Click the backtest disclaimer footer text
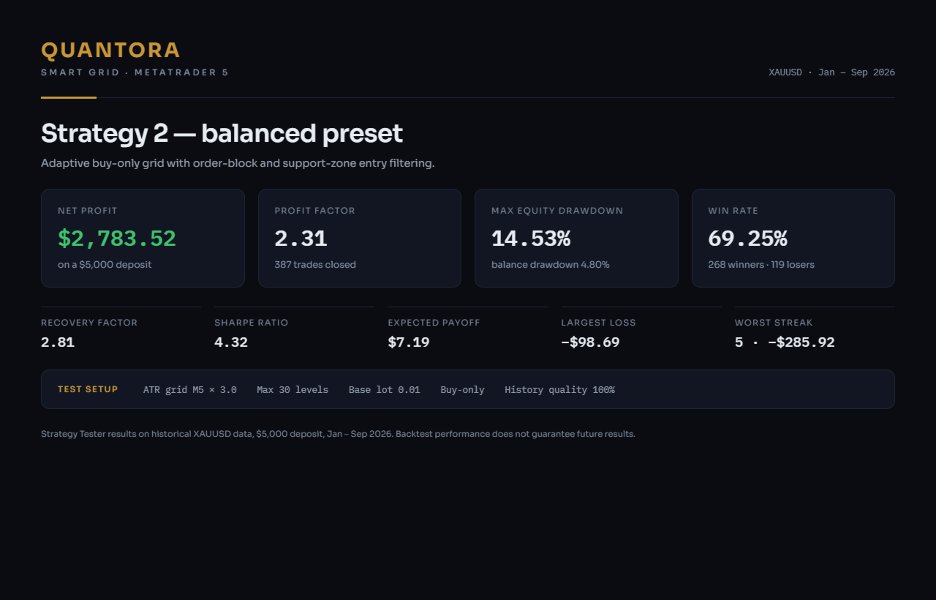Viewport: 936px width, 600px height. pyautogui.click(x=338, y=434)
